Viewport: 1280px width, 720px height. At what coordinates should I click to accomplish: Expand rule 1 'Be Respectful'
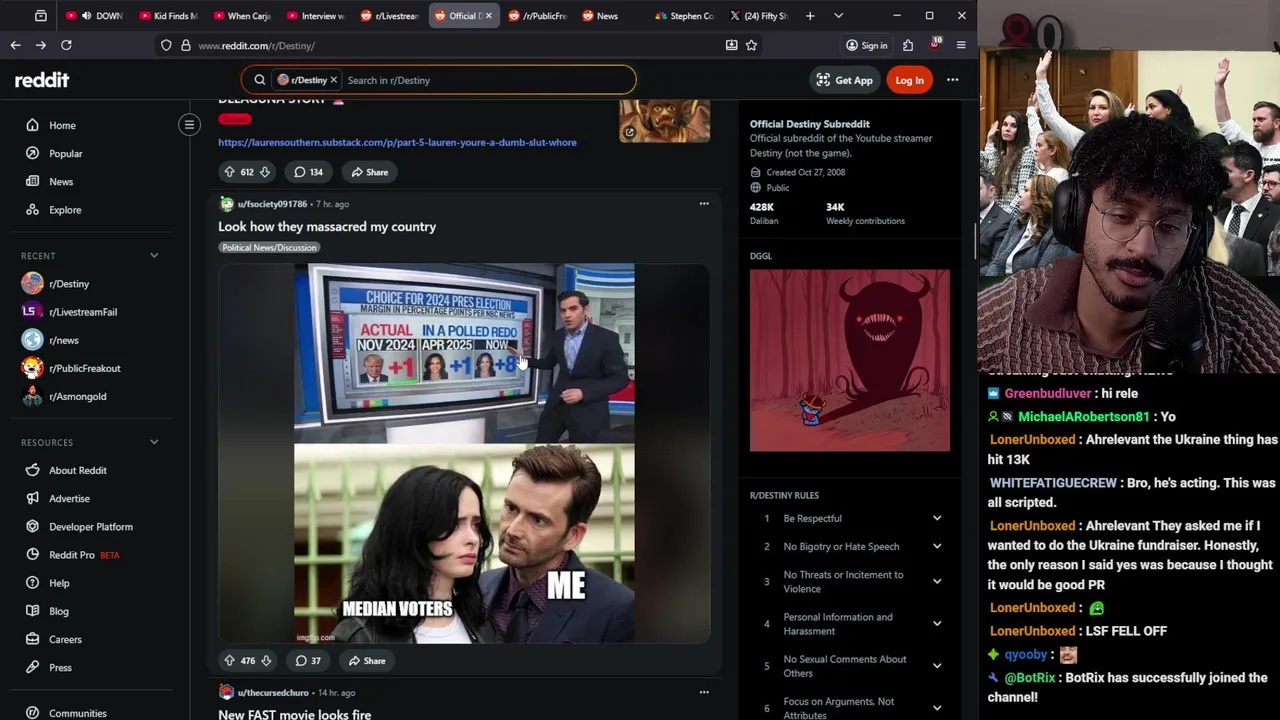(x=937, y=518)
